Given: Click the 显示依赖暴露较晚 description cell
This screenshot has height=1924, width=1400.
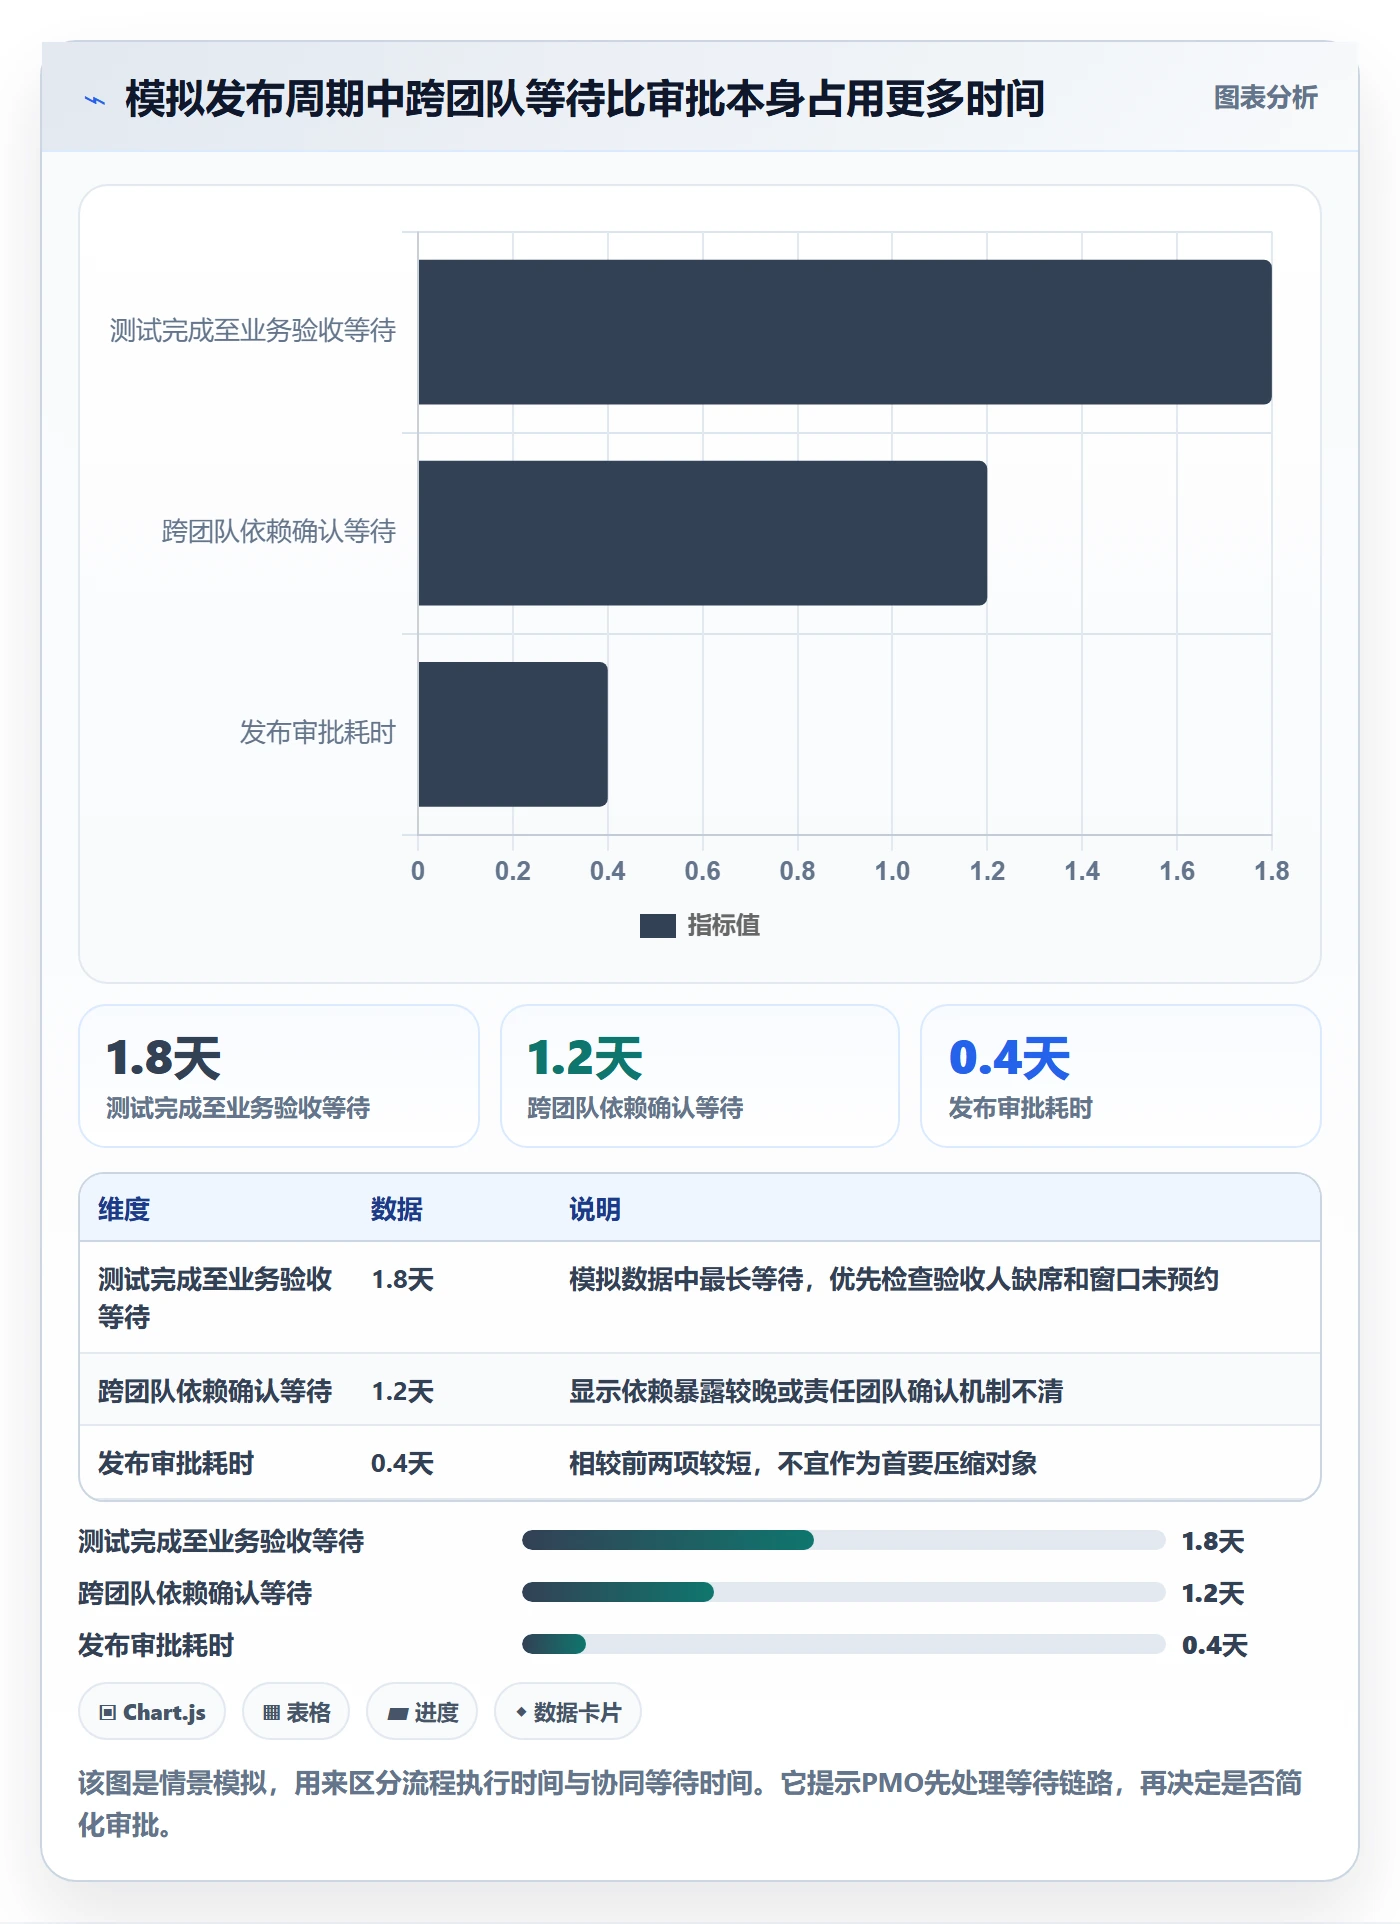Looking at the screenshot, I should (x=816, y=1391).
